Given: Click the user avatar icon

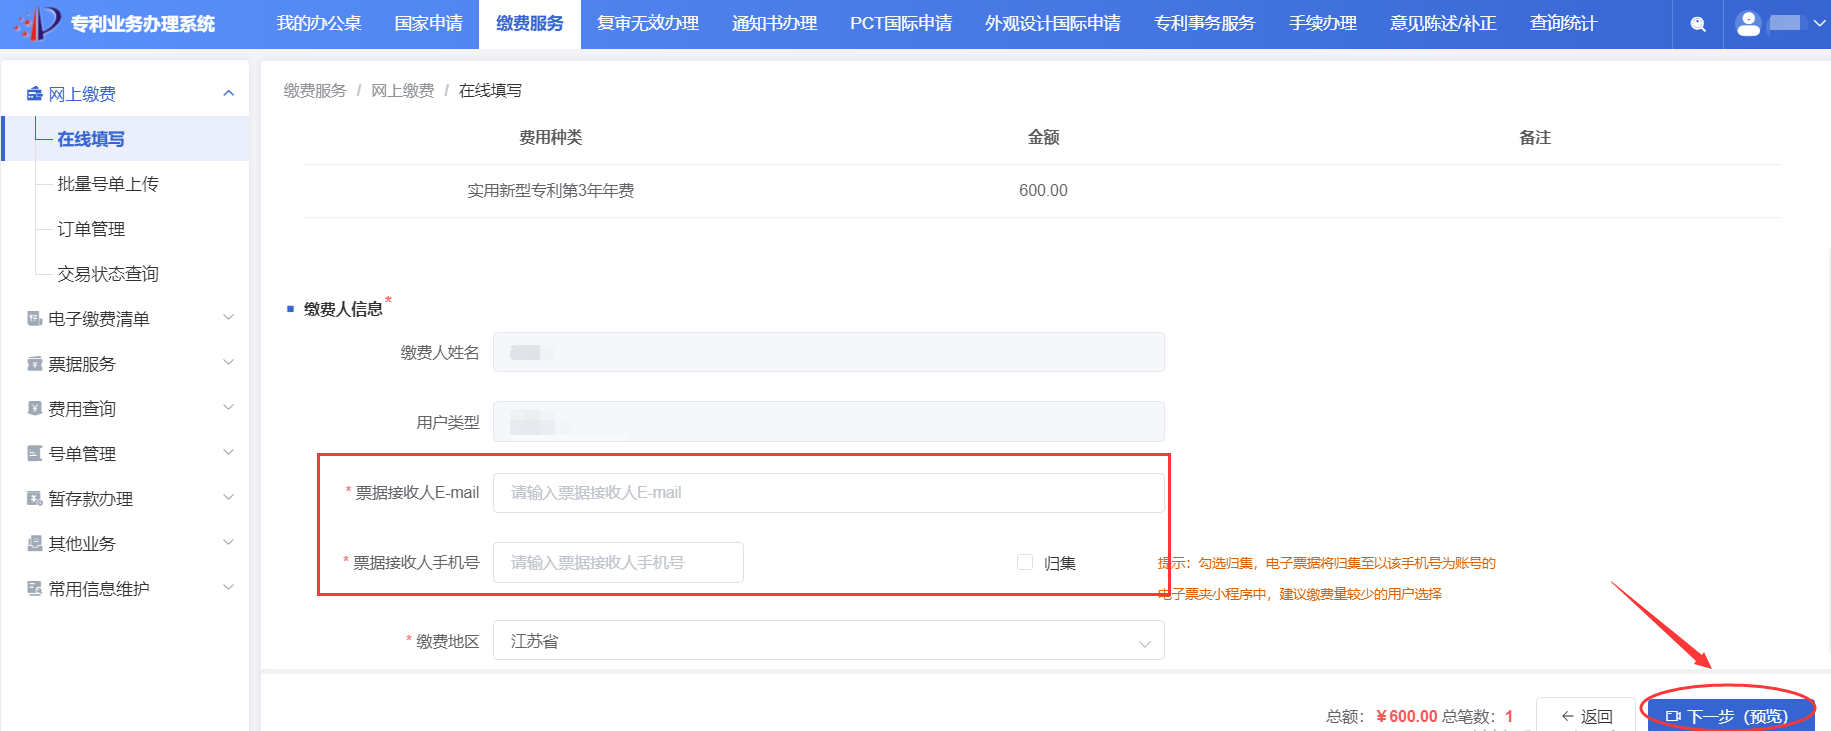Looking at the screenshot, I should 1748,23.
